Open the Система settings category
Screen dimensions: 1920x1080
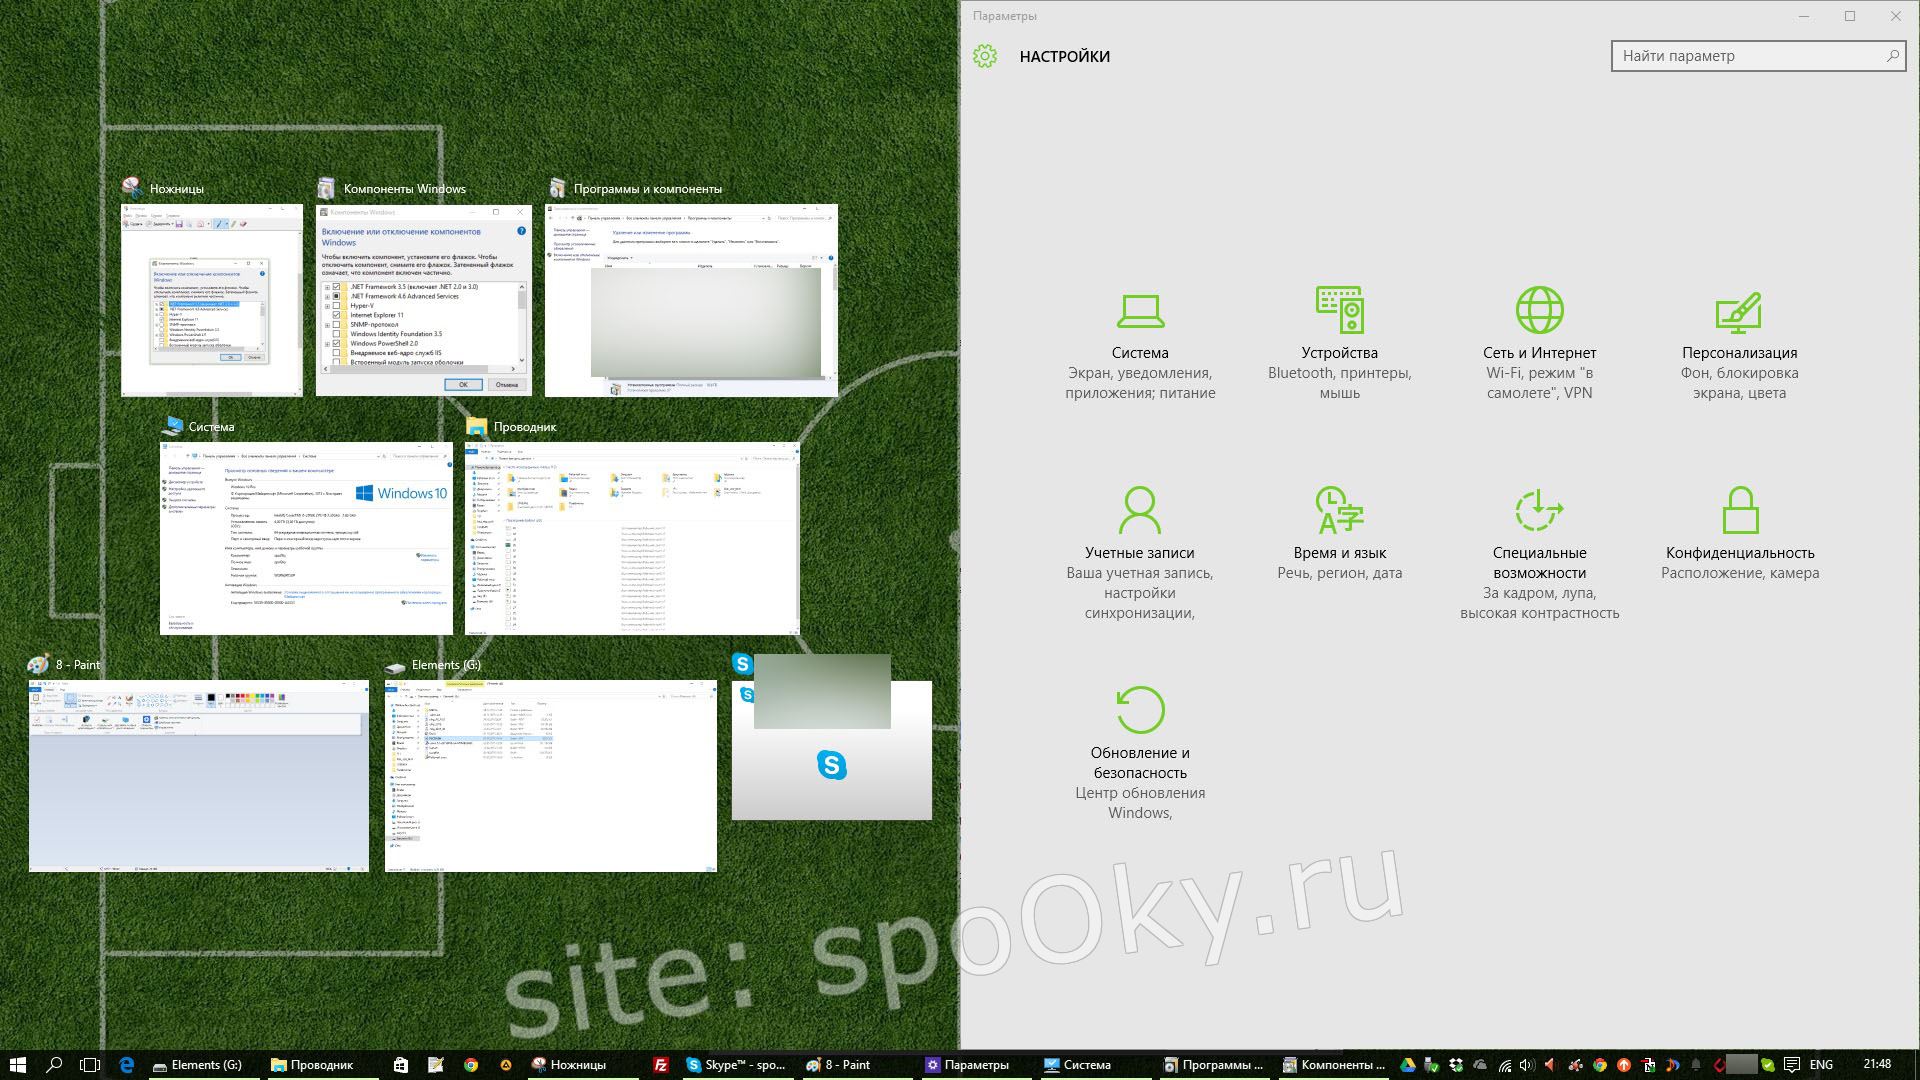tap(1140, 346)
